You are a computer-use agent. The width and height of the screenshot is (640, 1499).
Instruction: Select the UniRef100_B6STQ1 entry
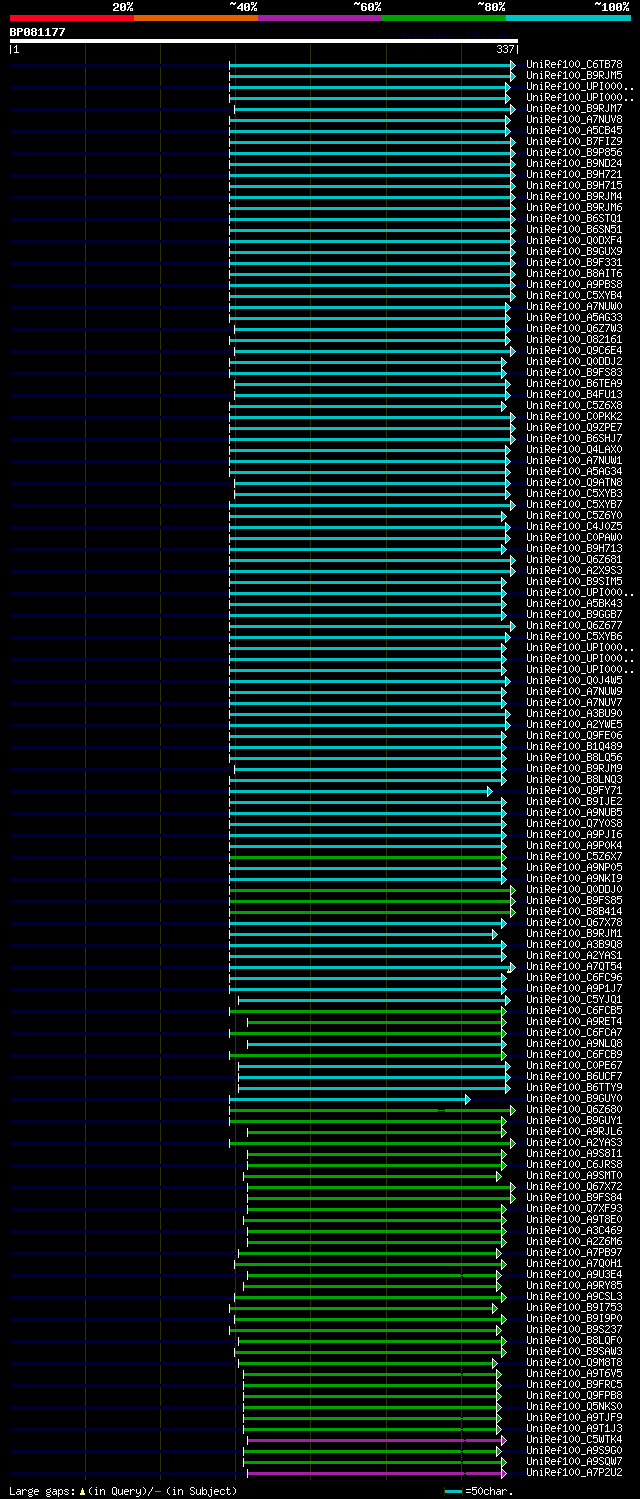574,218
